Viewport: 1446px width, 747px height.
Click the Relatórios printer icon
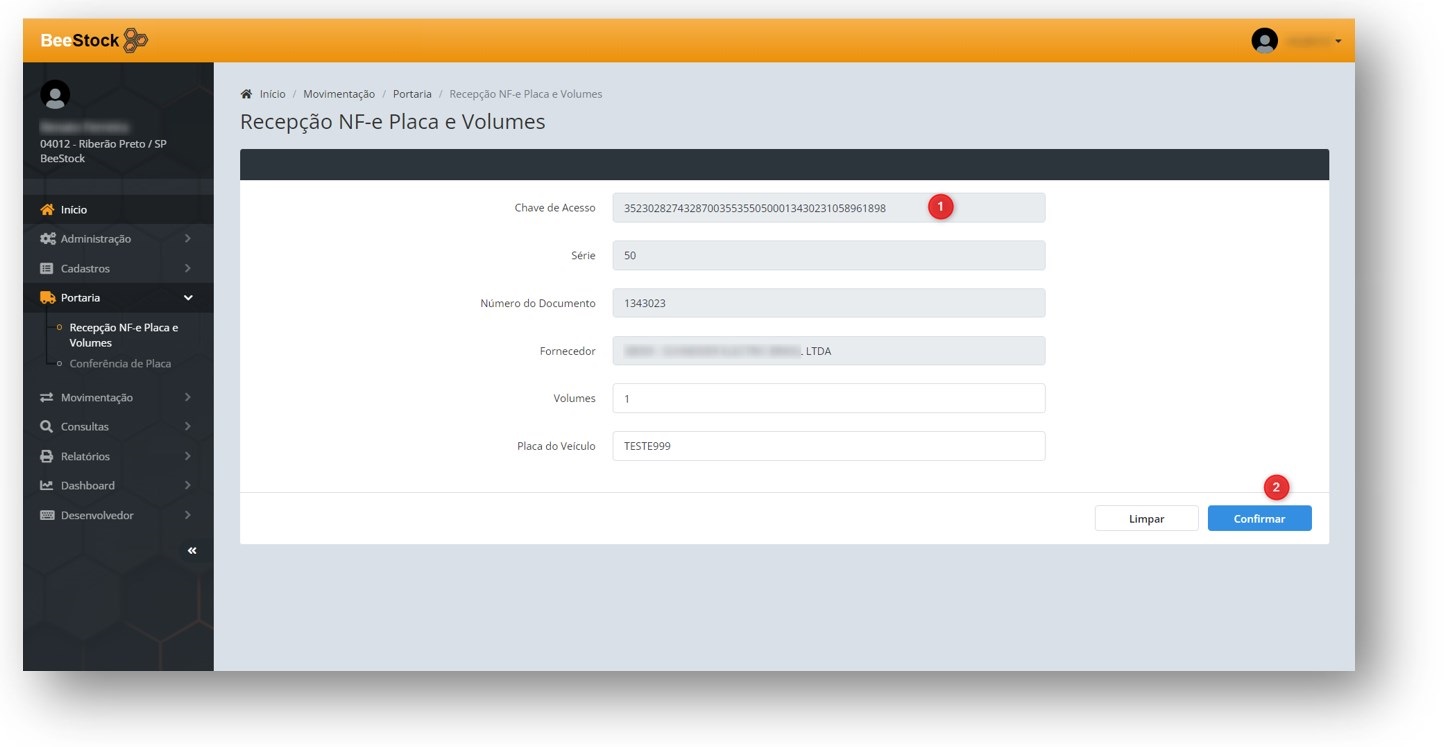[x=47, y=457]
